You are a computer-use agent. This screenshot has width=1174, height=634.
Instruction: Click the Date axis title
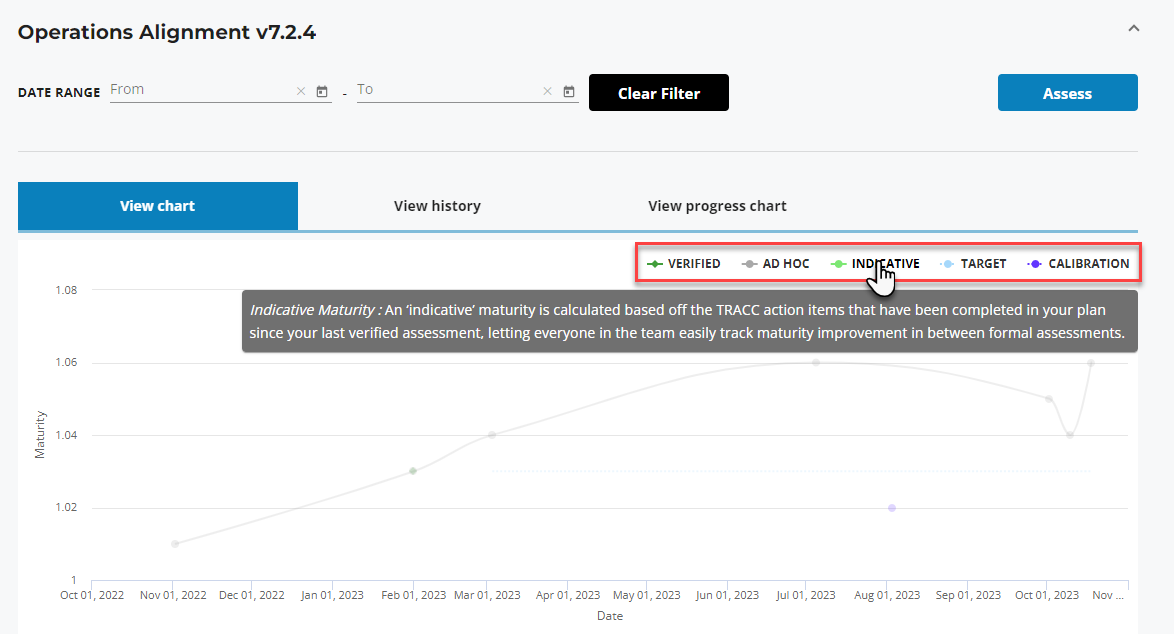pyautogui.click(x=609, y=615)
